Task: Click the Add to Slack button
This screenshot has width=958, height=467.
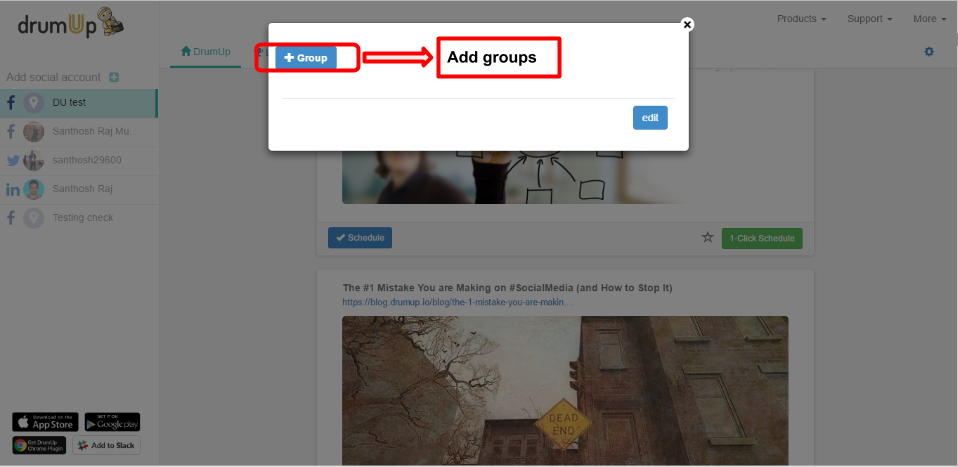Action: tap(107, 445)
